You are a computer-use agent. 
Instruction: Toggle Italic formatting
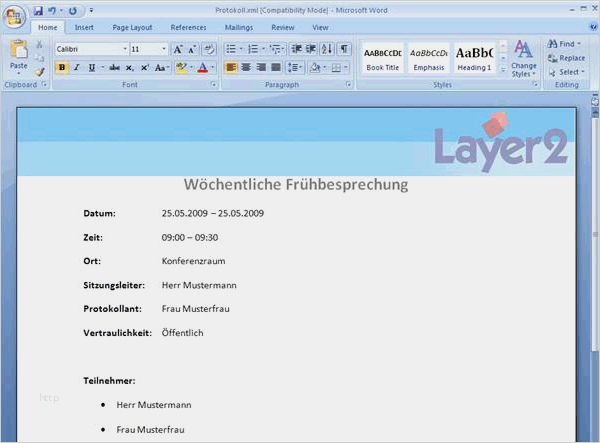(x=77, y=68)
